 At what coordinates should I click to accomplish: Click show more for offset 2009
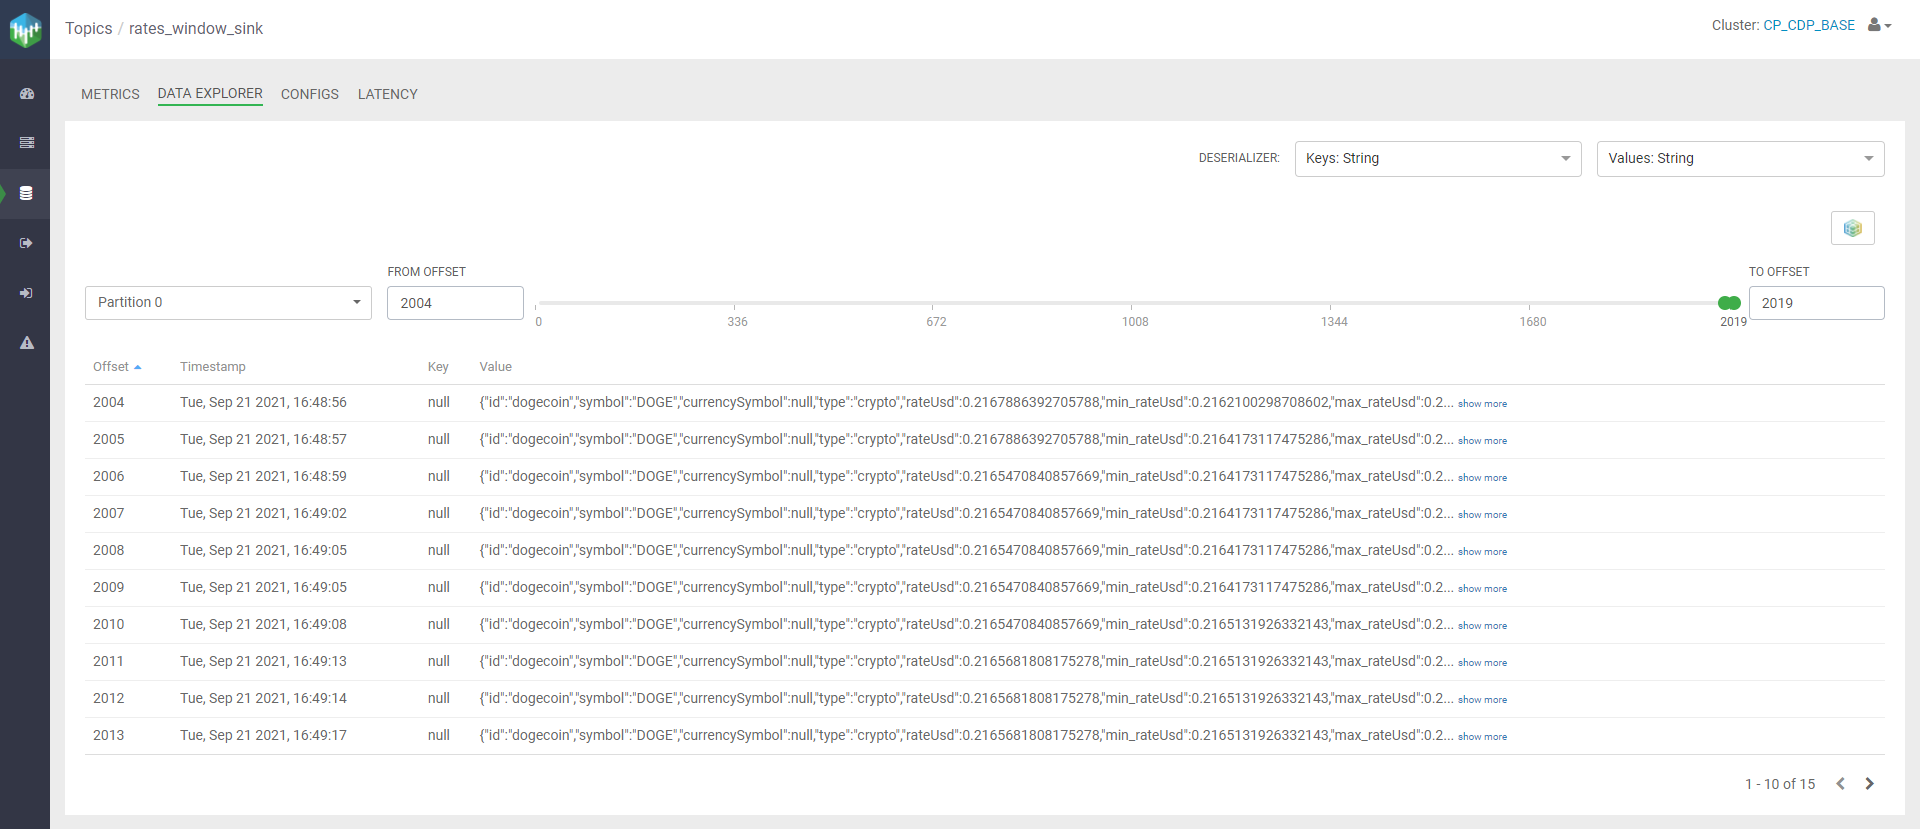1482,589
